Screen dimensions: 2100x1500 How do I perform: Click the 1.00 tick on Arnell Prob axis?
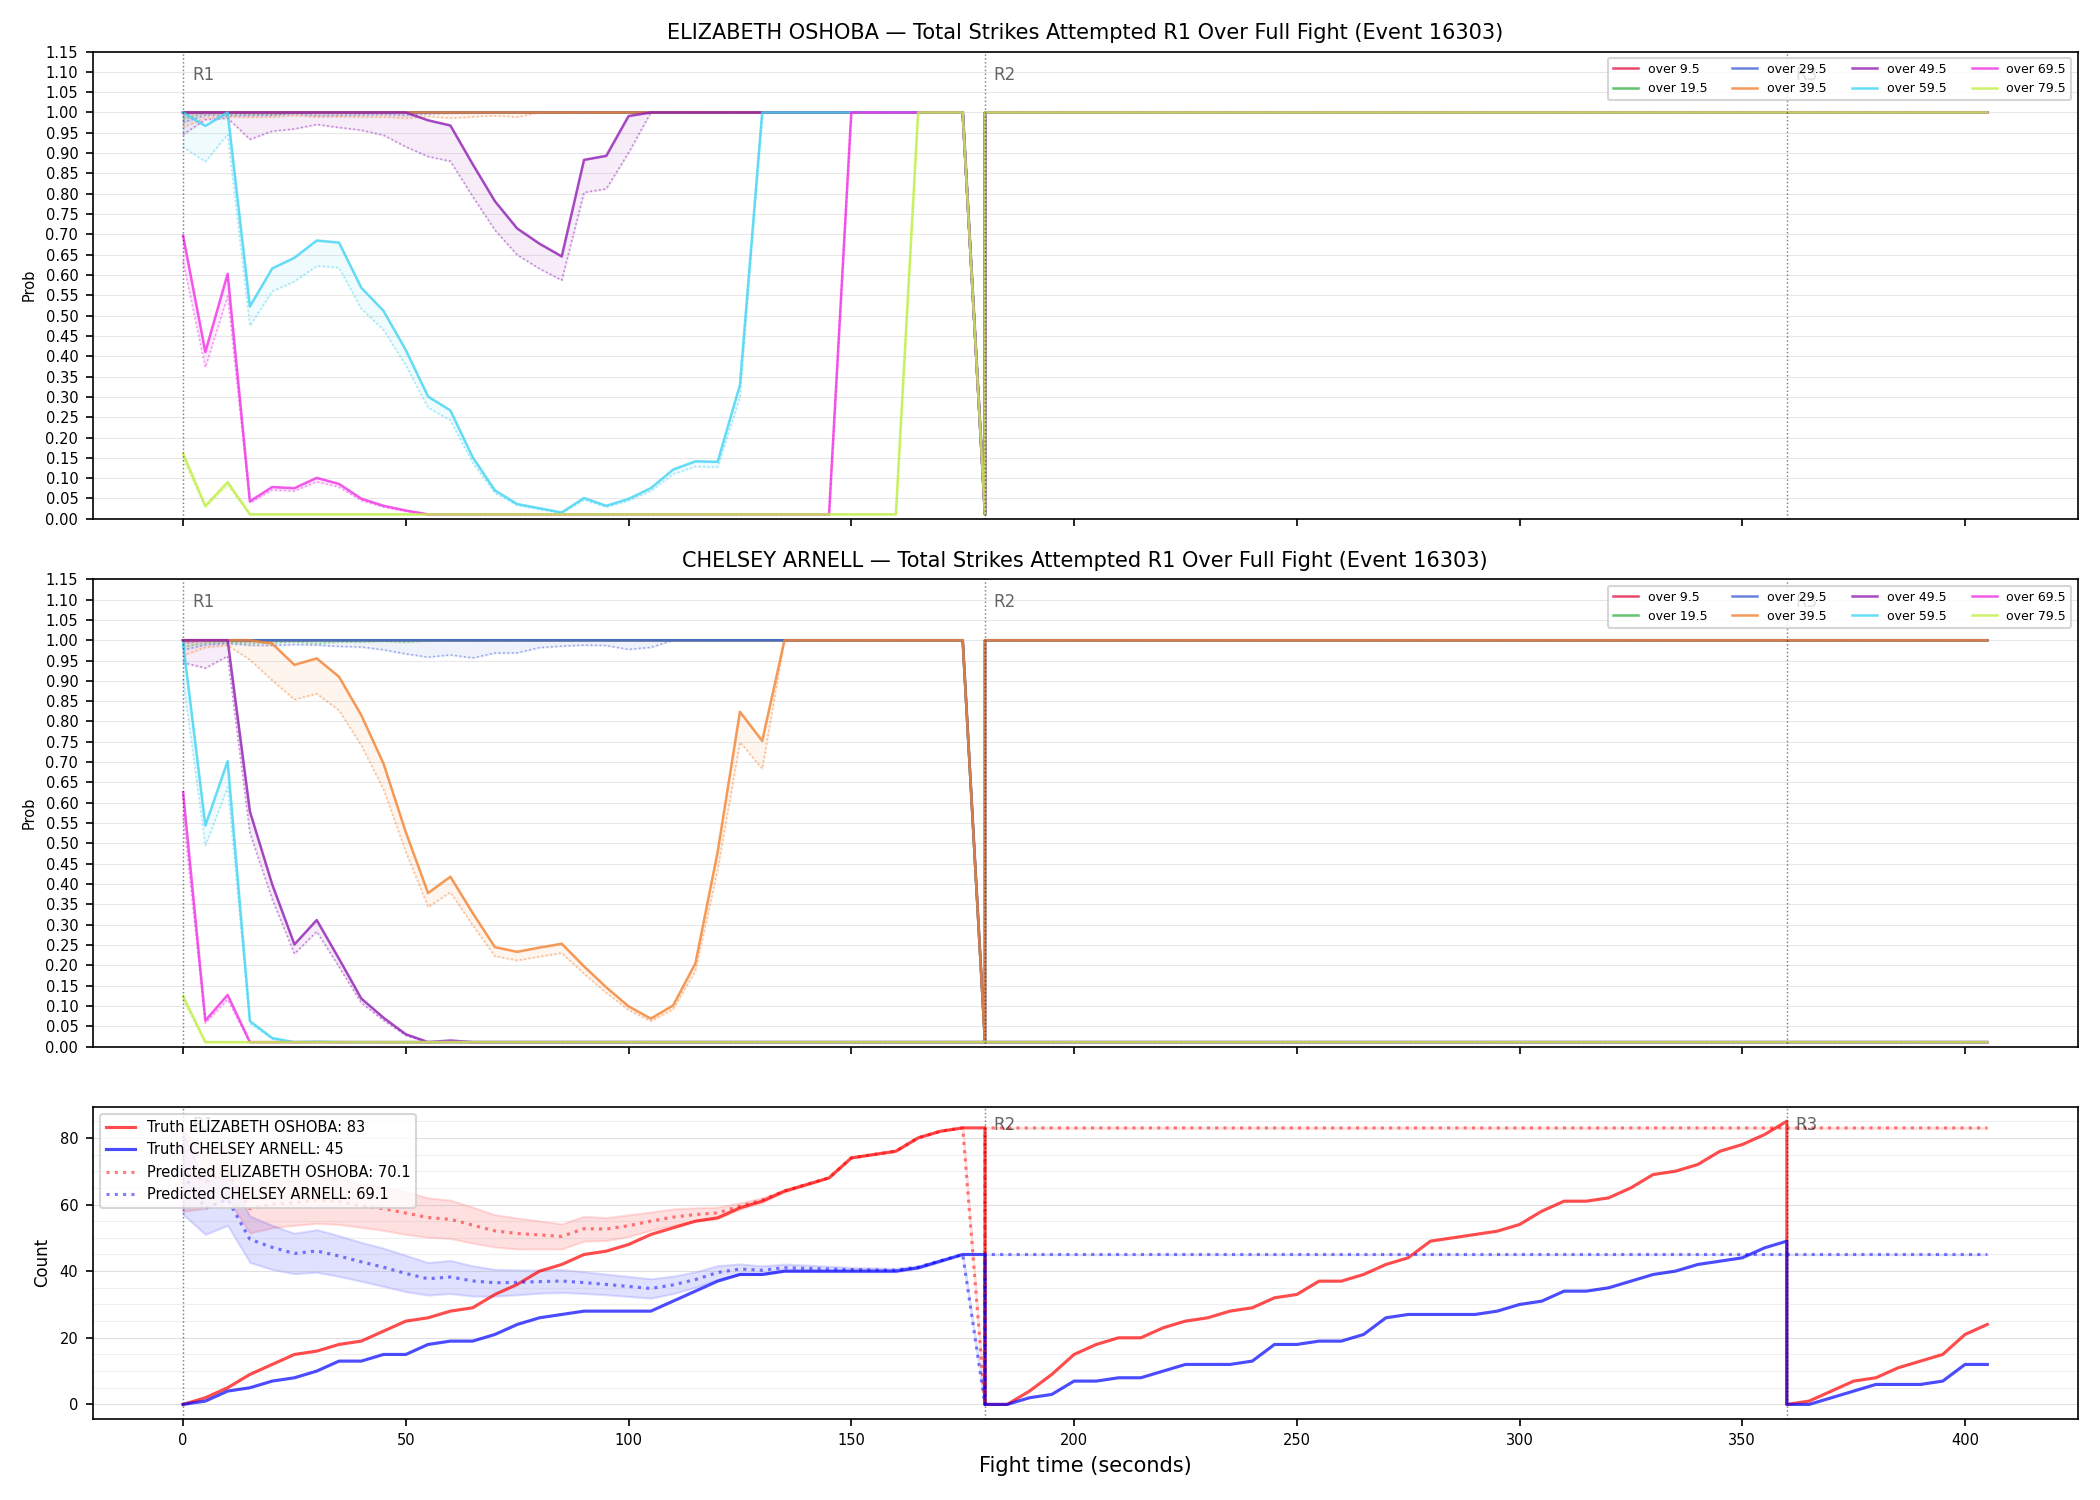(62, 640)
